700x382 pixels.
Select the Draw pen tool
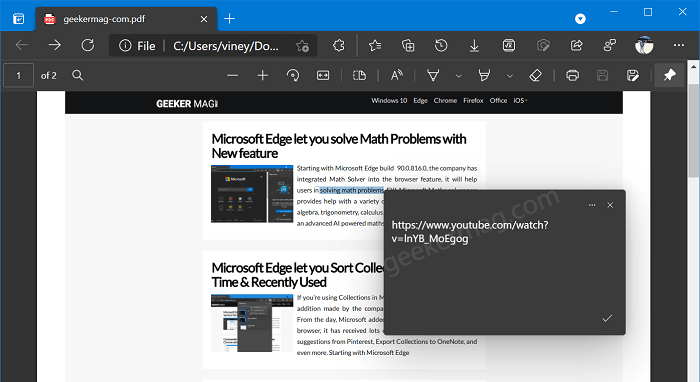433,75
